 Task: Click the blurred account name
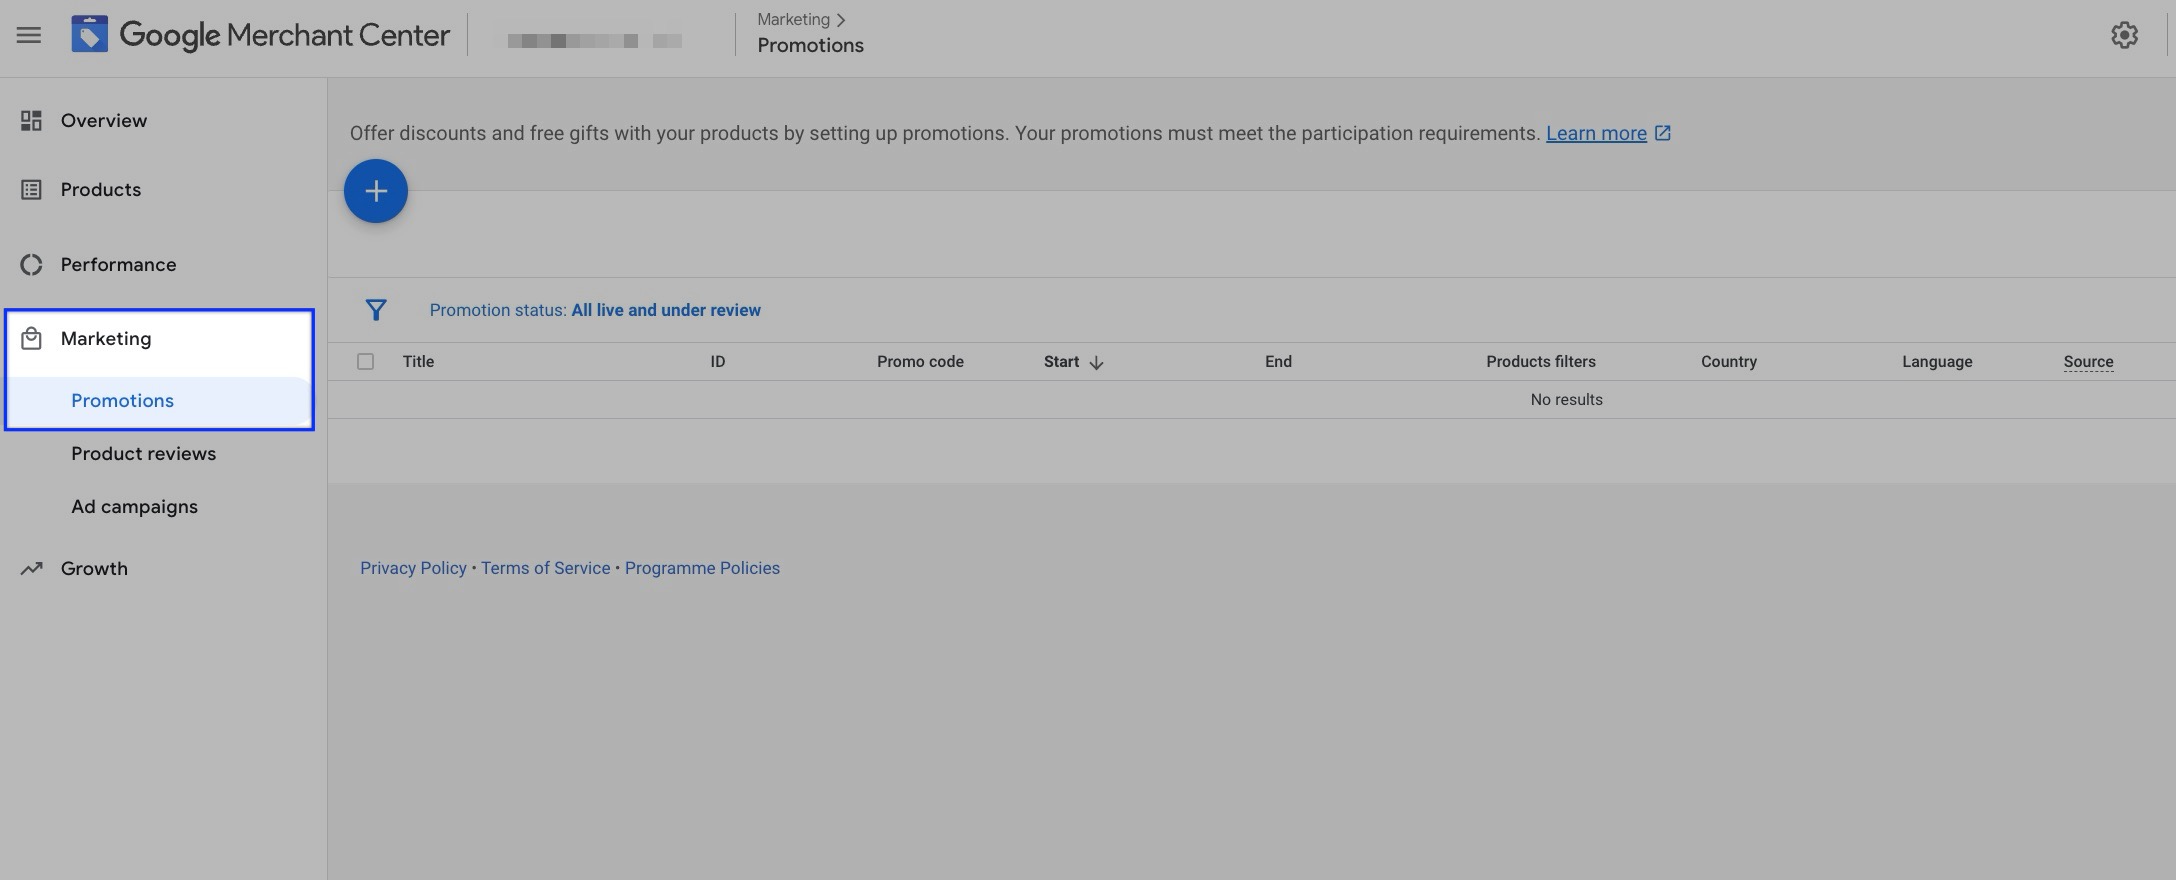point(595,41)
